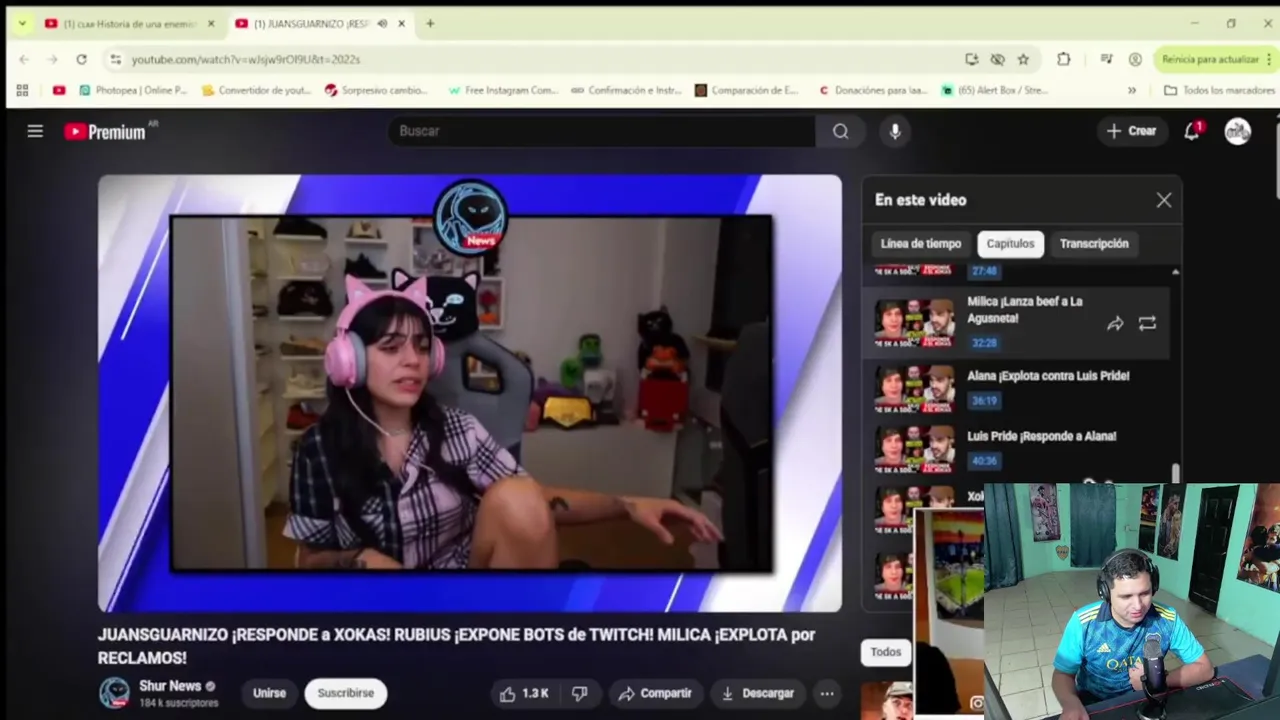
Task: Start voice search with microphone icon
Action: [x=895, y=131]
